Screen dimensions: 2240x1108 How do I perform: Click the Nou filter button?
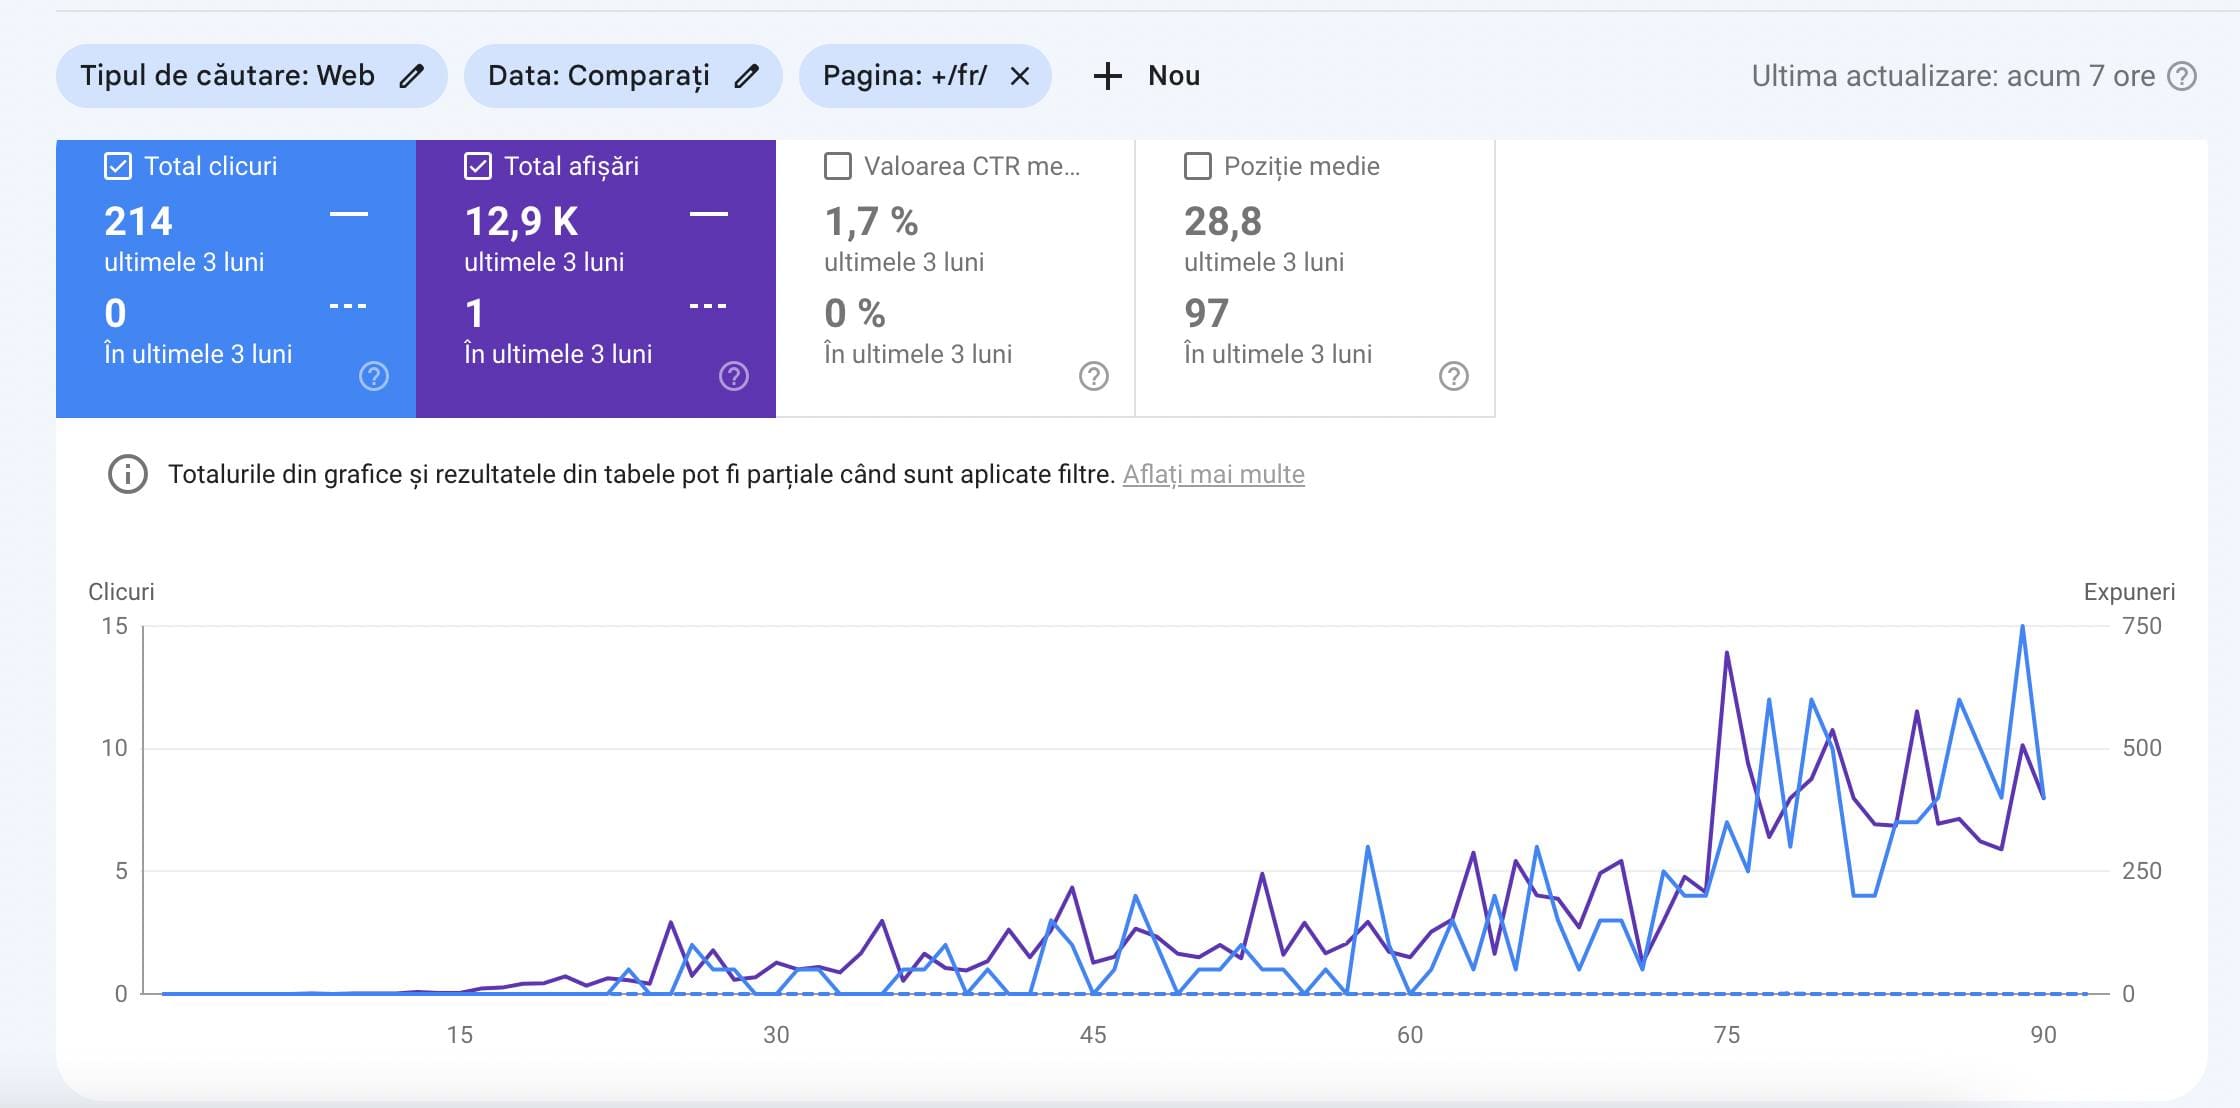(x=1173, y=76)
